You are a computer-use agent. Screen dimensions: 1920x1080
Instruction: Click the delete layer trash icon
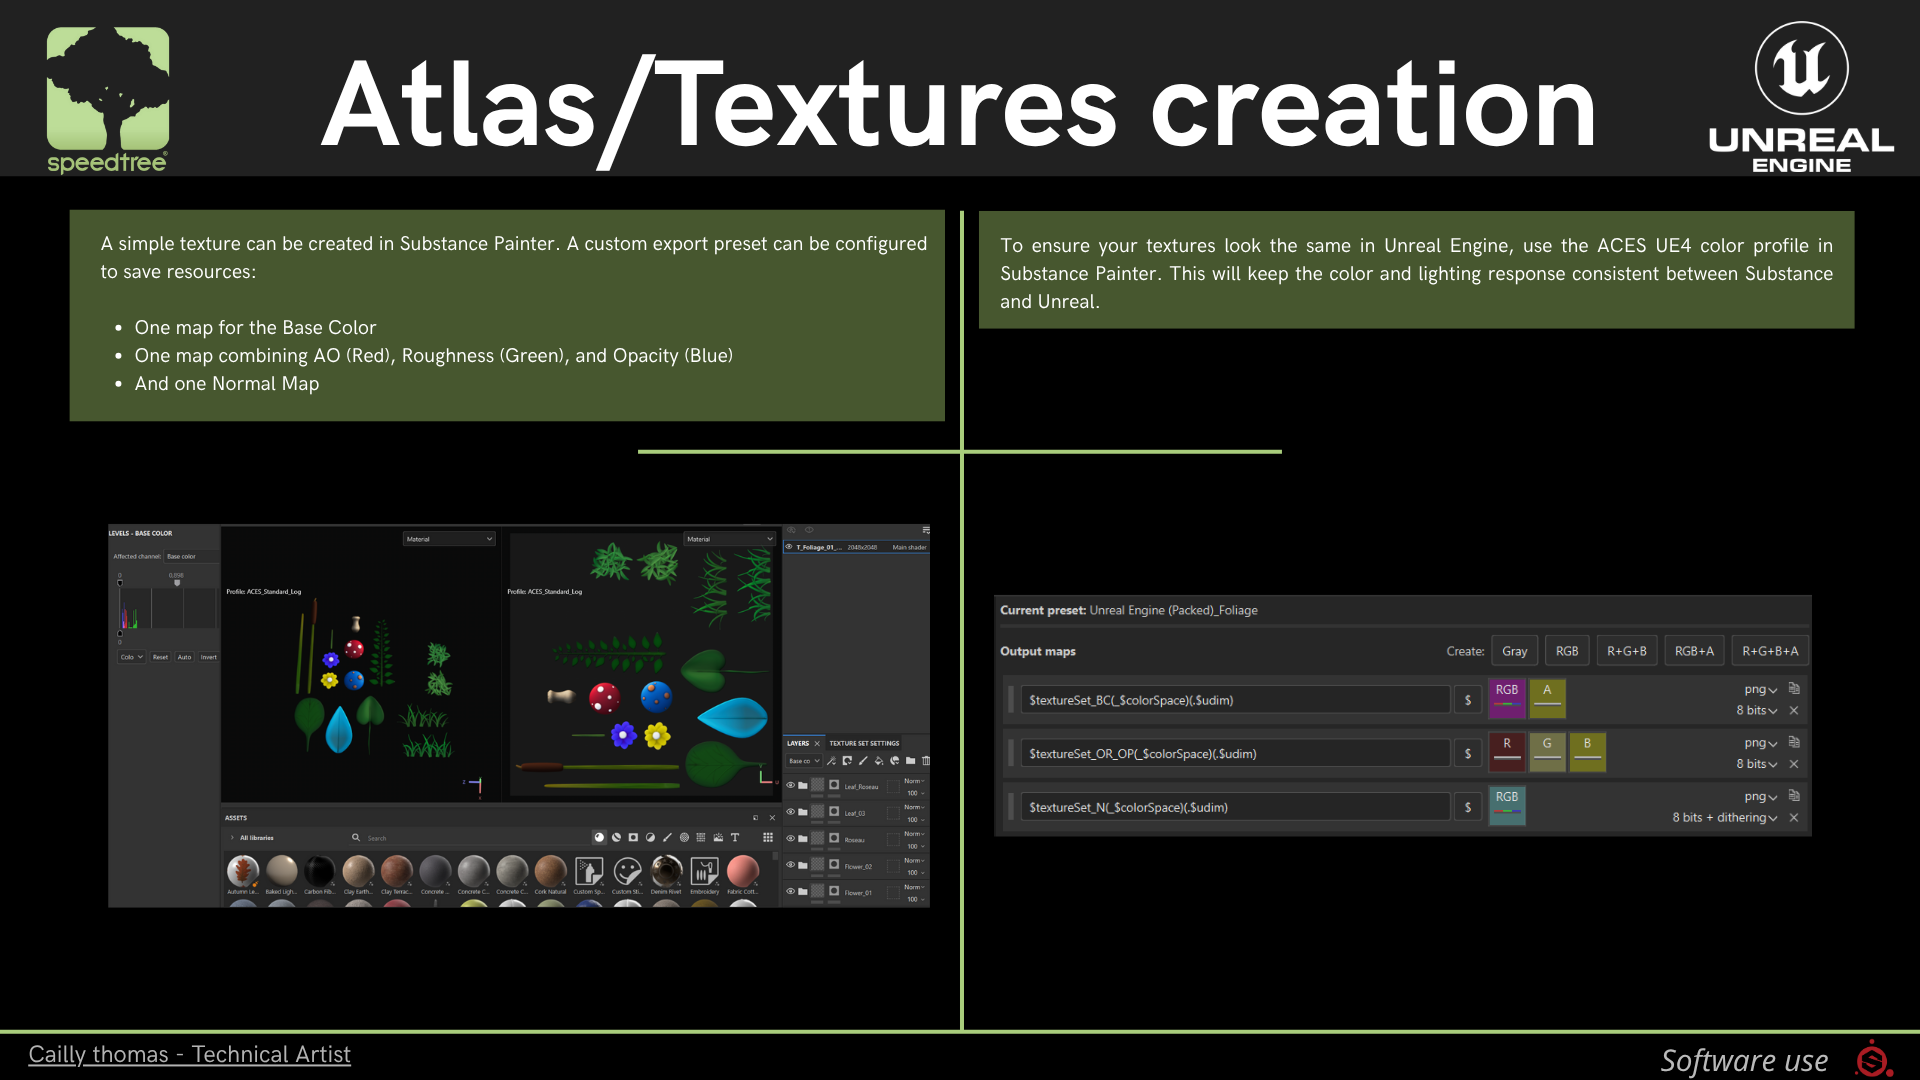pos(926,761)
